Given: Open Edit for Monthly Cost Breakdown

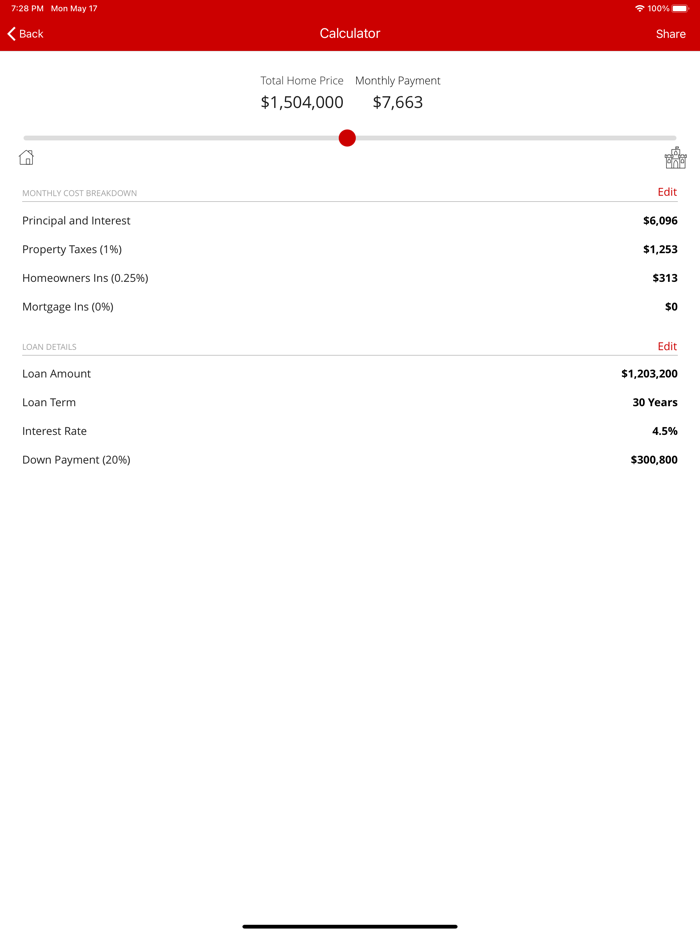Looking at the screenshot, I should coord(667,192).
